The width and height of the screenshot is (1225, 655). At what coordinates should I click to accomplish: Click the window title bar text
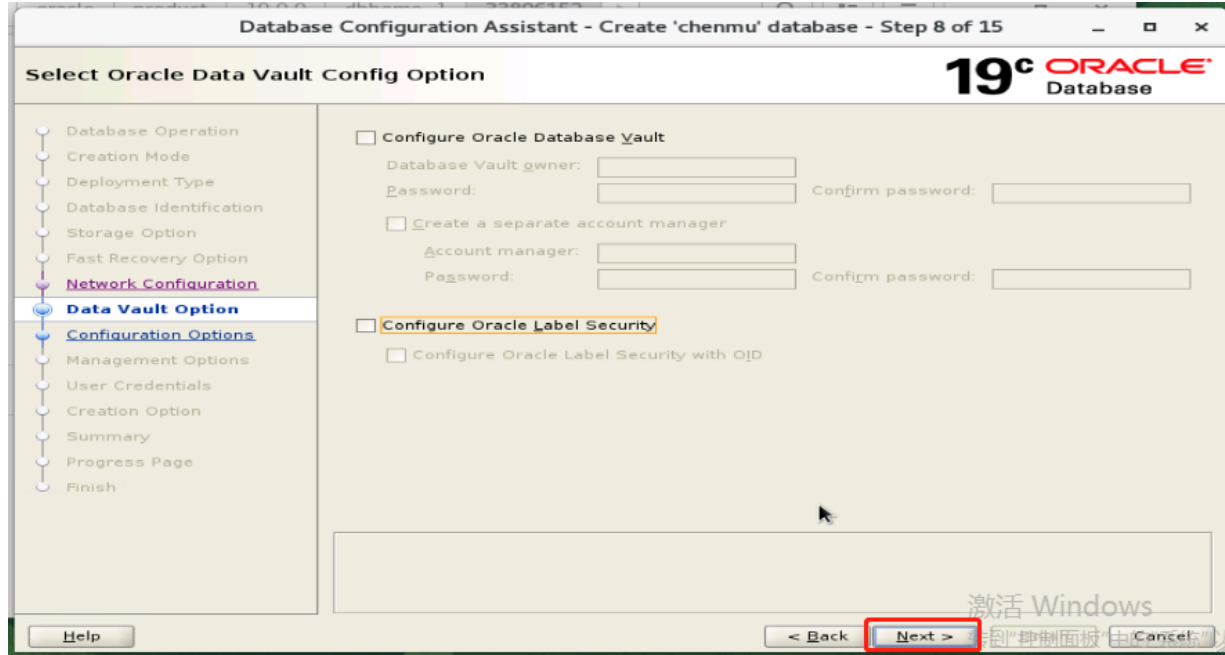[621, 26]
